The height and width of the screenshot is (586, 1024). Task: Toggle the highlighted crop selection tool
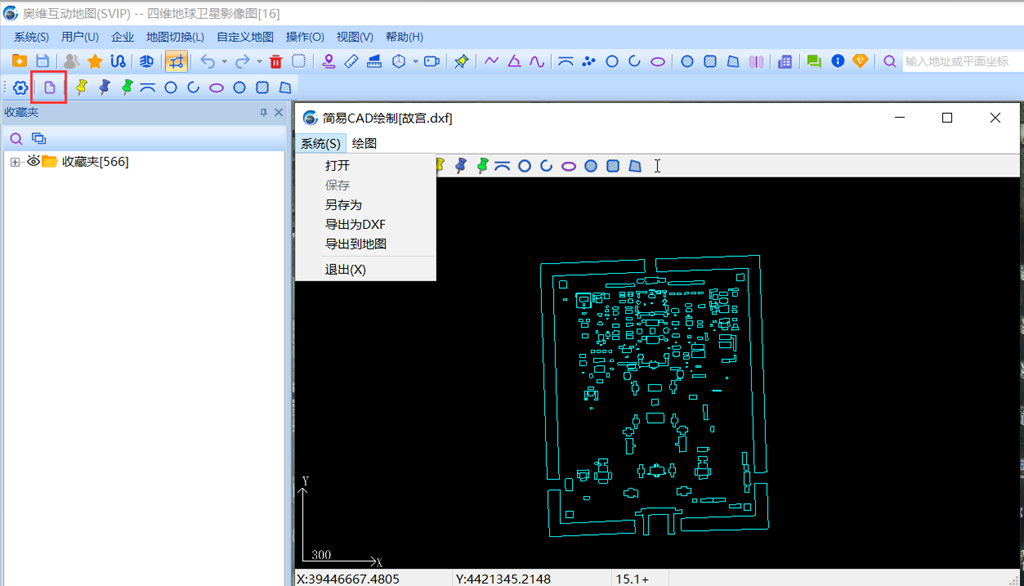(x=176, y=61)
